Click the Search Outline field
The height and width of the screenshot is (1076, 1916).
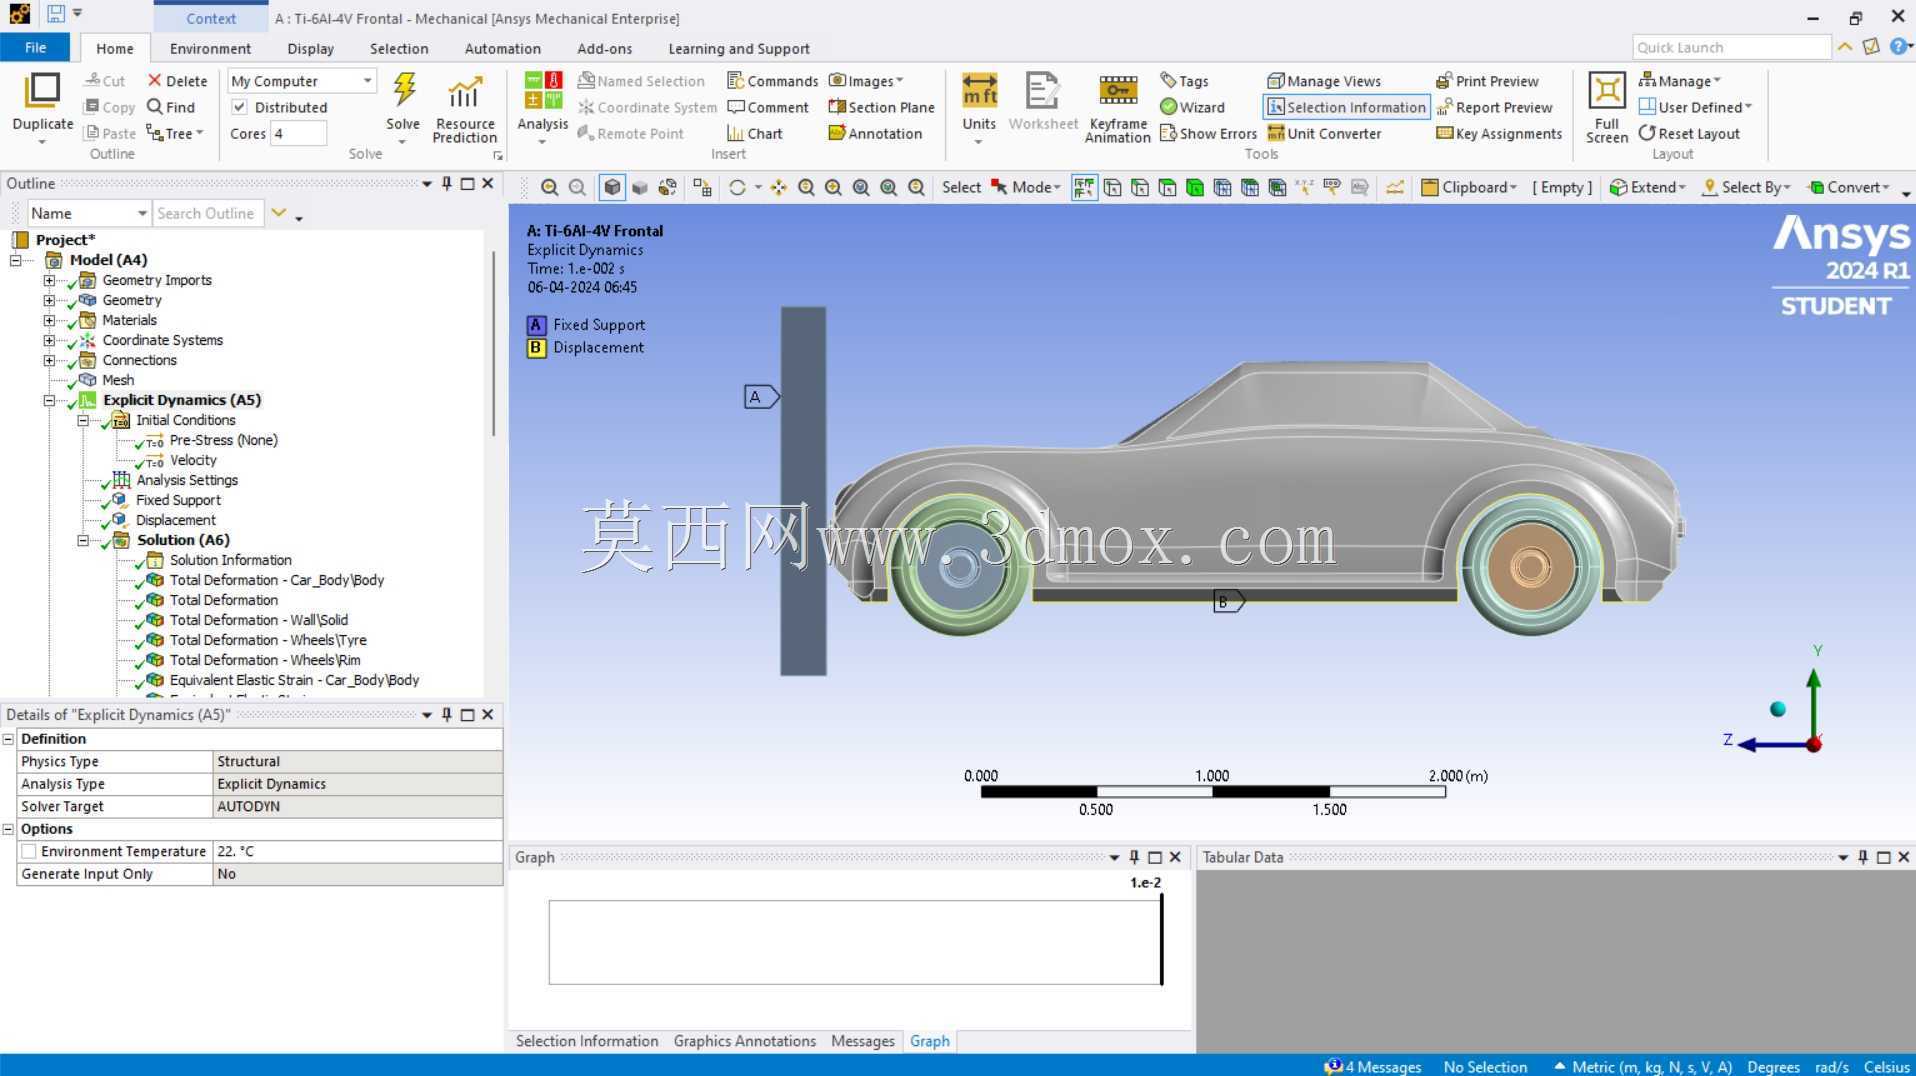pyautogui.click(x=208, y=213)
